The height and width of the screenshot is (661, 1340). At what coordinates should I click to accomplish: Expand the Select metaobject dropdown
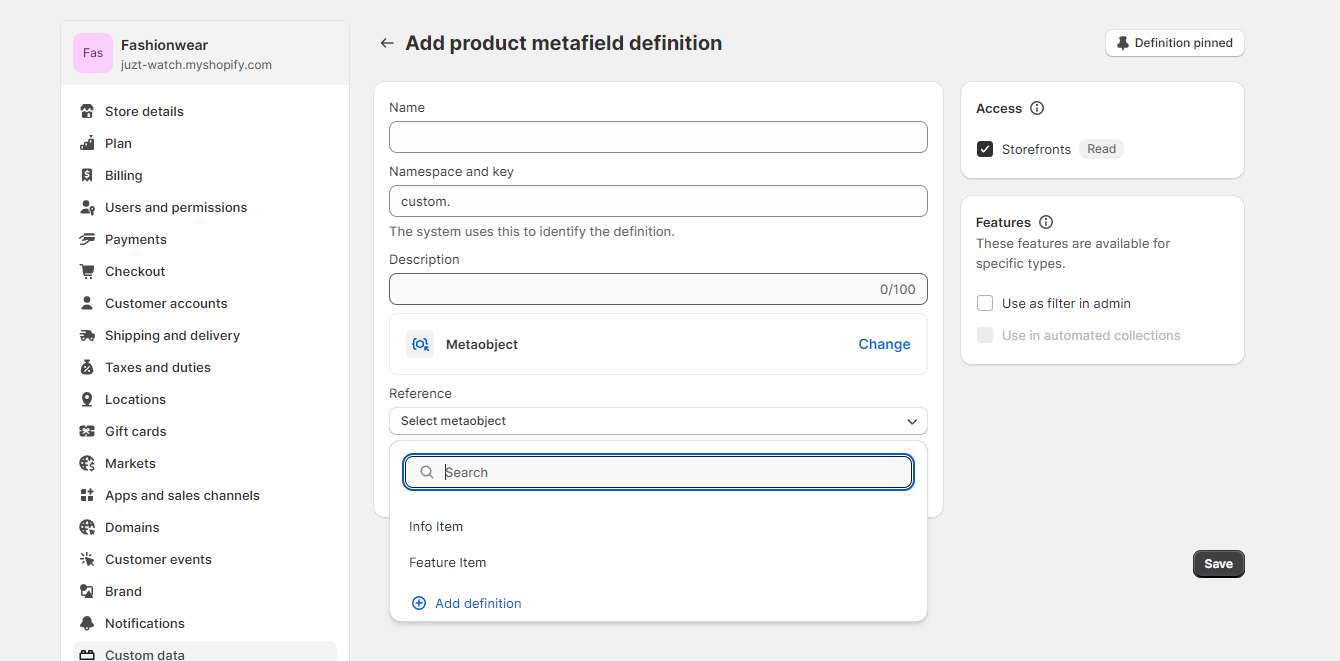[658, 421]
